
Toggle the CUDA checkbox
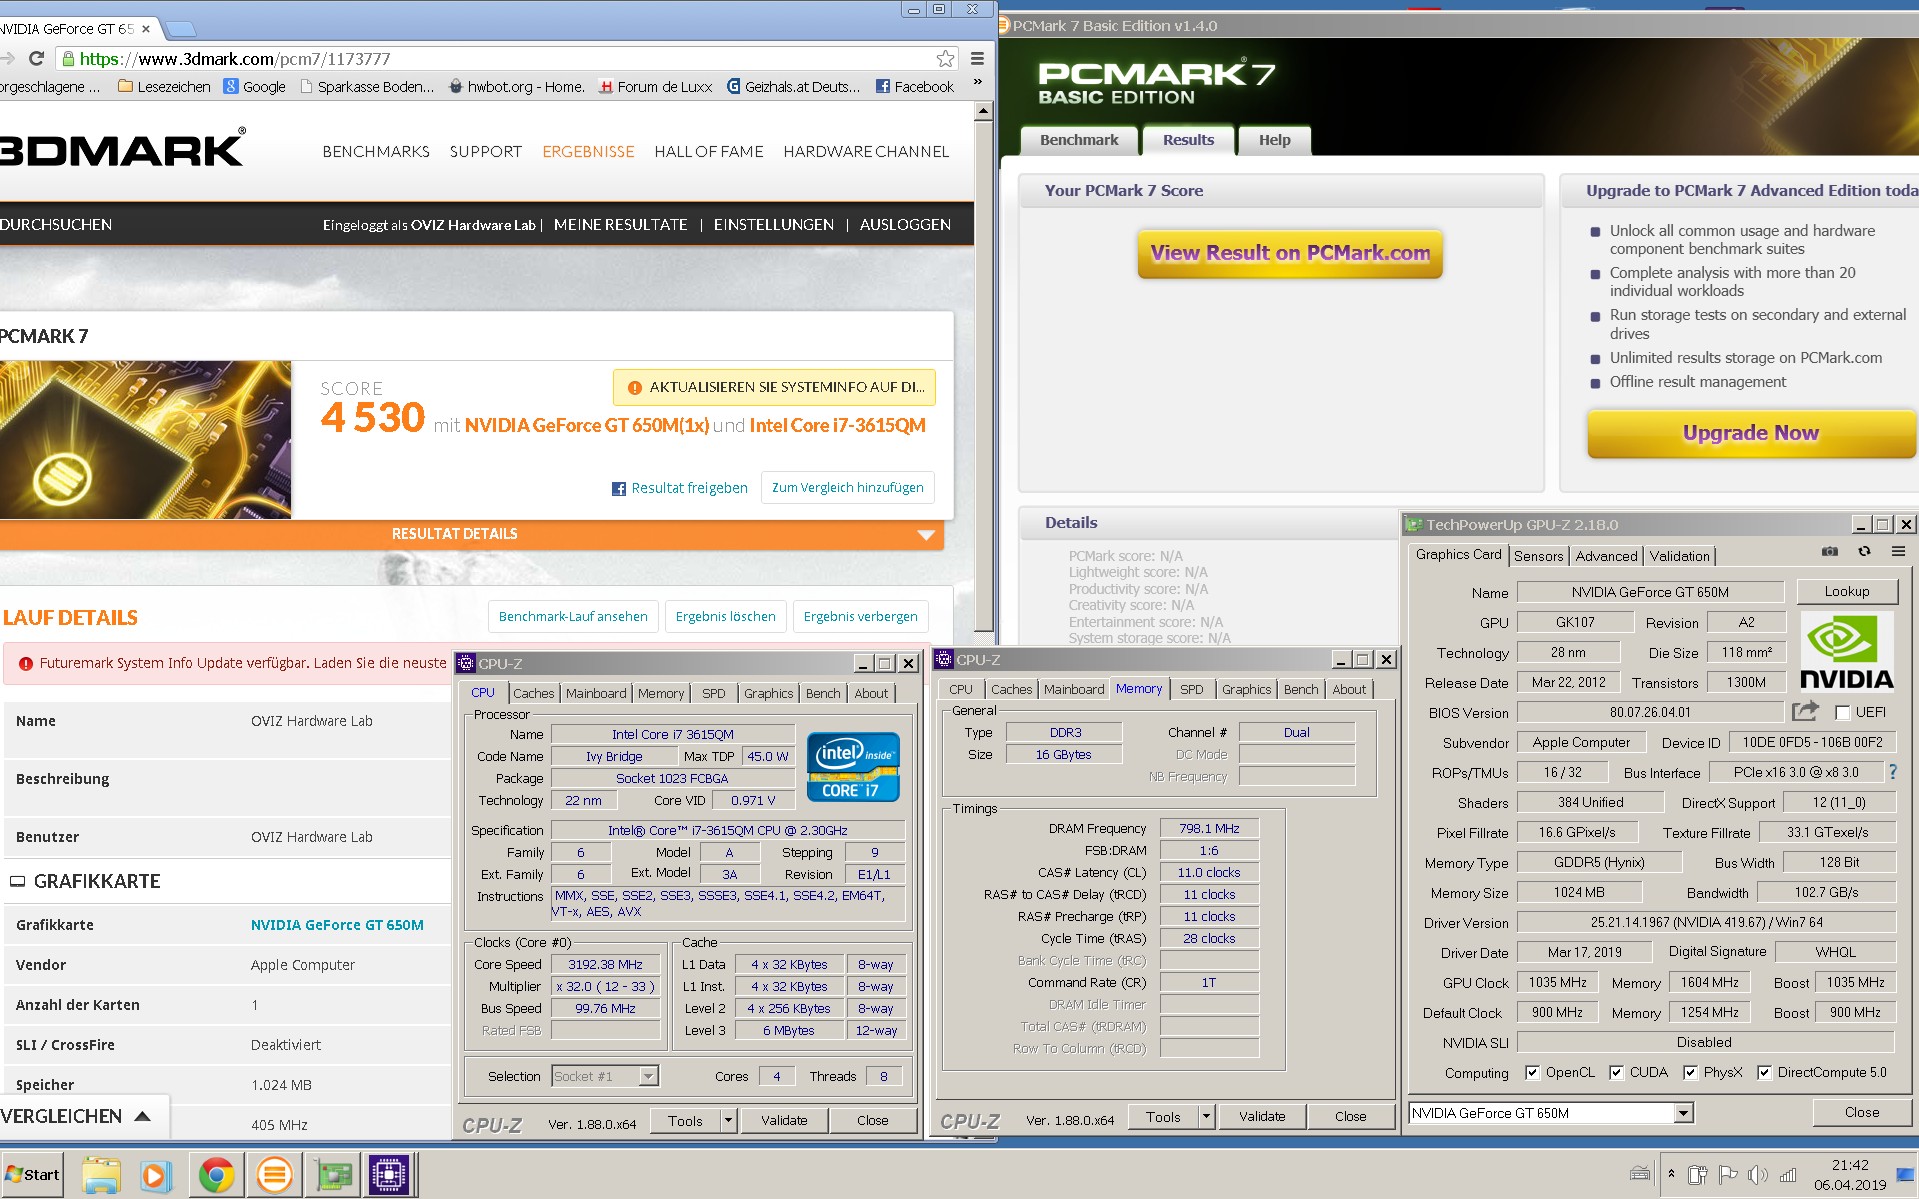click(1616, 1072)
